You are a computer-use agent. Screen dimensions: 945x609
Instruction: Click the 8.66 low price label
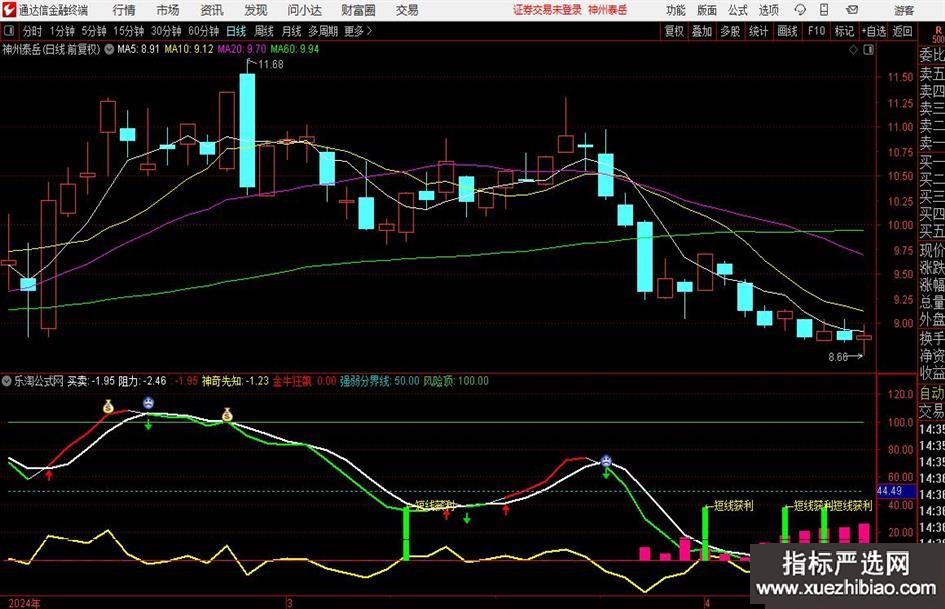pos(838,357)
